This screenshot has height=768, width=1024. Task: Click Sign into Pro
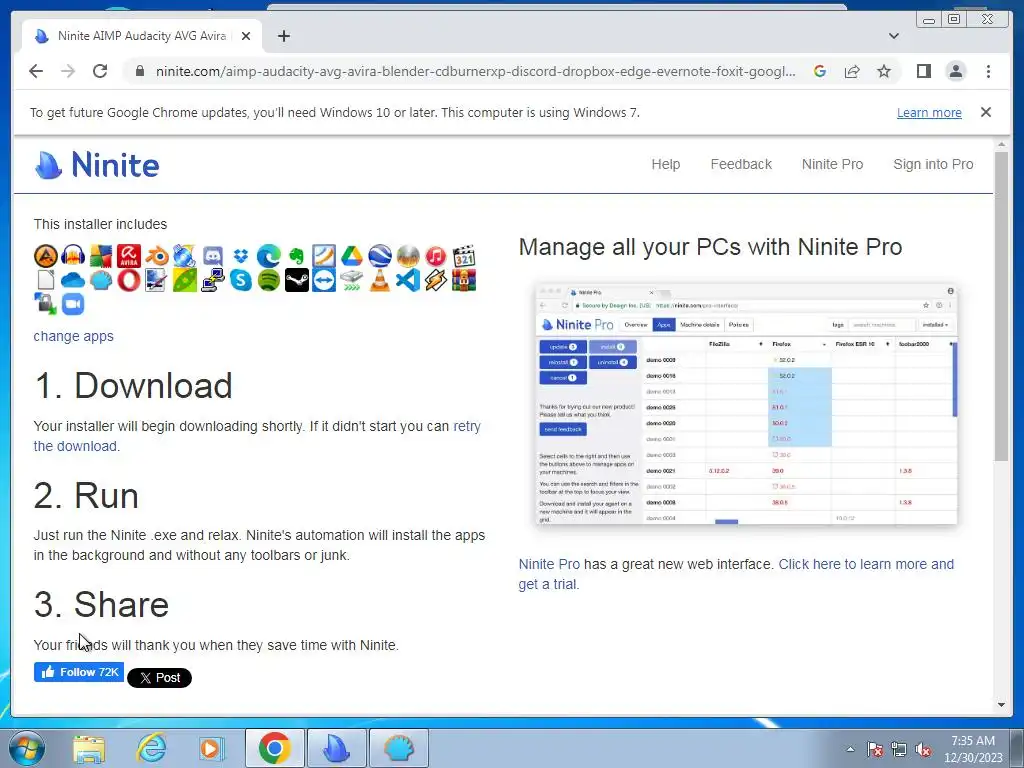pyautogui.click(x=933, y=164)
